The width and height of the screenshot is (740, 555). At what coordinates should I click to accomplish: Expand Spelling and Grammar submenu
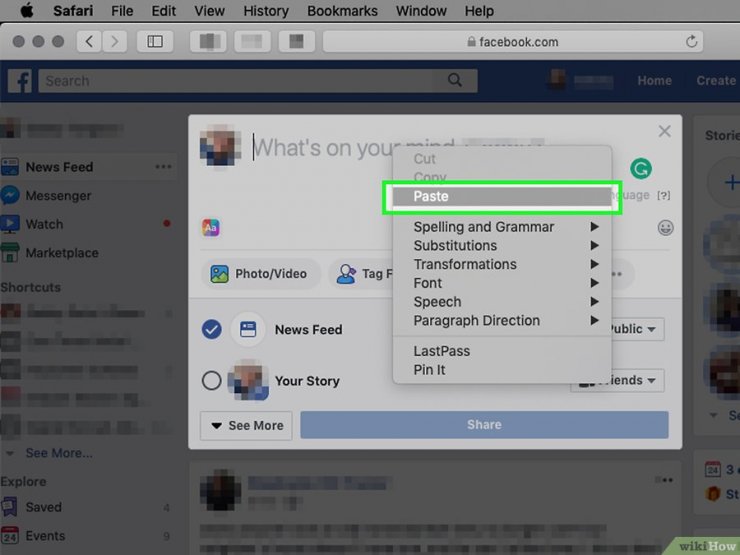502,227
